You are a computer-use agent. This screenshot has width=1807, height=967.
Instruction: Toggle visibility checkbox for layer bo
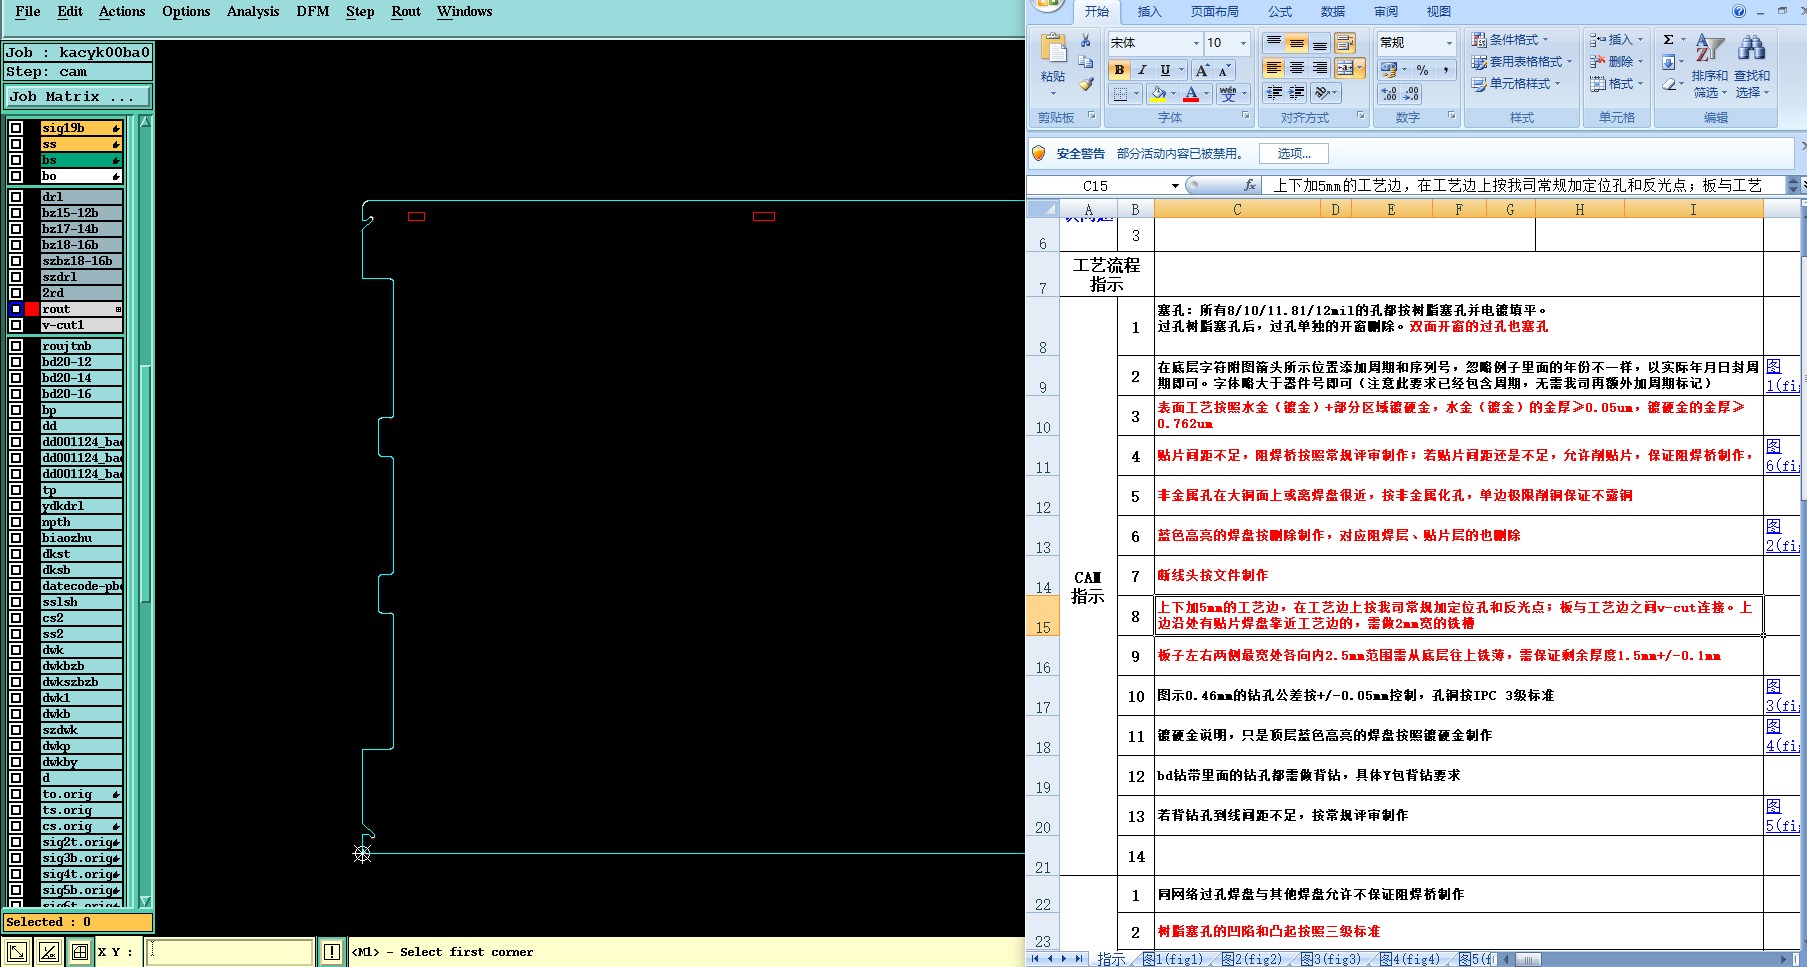(16, 176)
